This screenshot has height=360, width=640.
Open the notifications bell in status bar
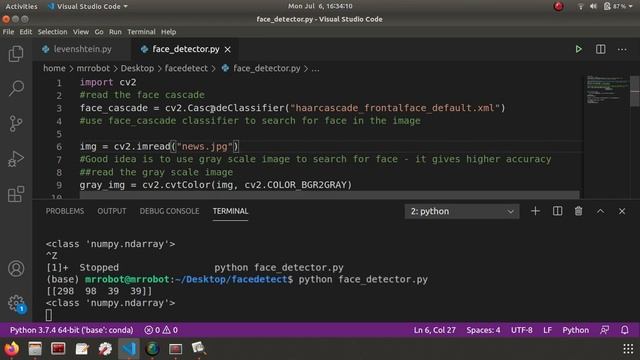(624, 330)
